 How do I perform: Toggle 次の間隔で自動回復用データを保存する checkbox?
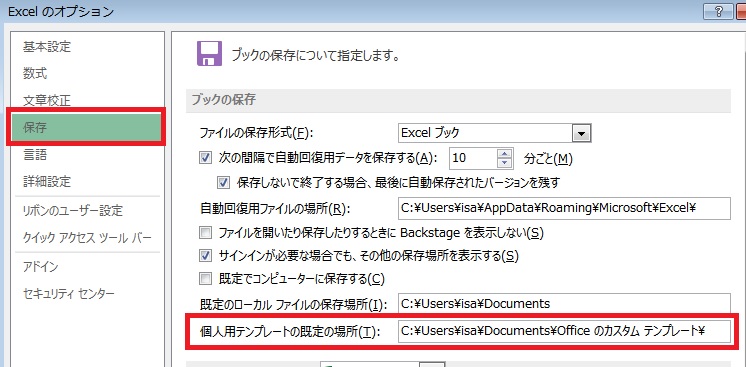tap(205, 159)
